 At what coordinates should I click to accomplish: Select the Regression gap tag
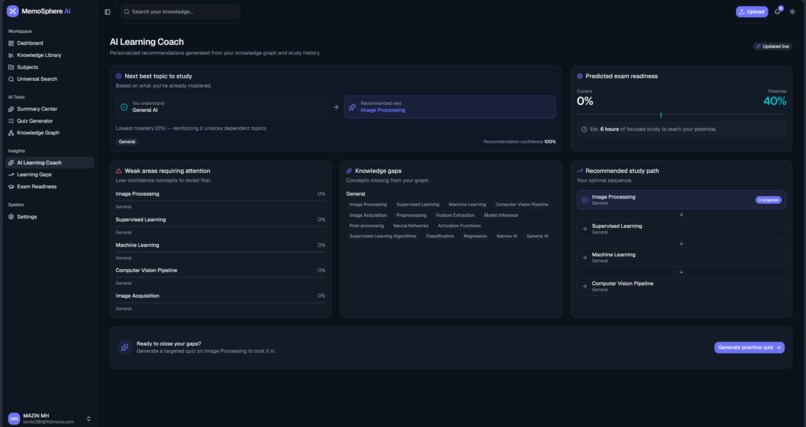pyautogui.click(x=475, y=236)
